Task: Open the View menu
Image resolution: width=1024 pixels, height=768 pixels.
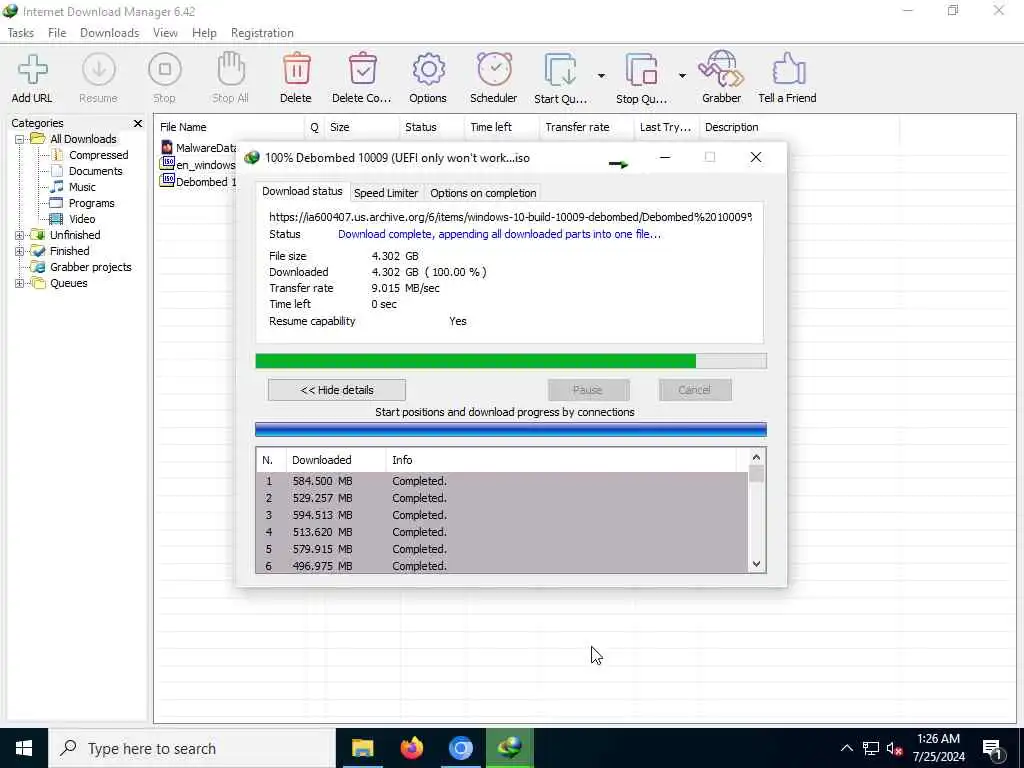Action: (165, 33)
